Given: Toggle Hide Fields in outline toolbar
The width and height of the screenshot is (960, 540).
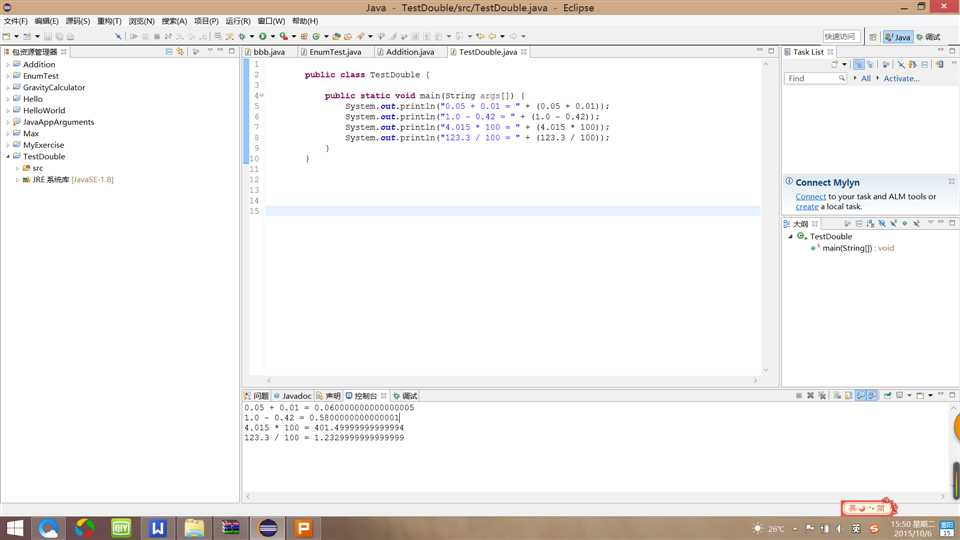Looking at the screenshot, I should [882, 223].
